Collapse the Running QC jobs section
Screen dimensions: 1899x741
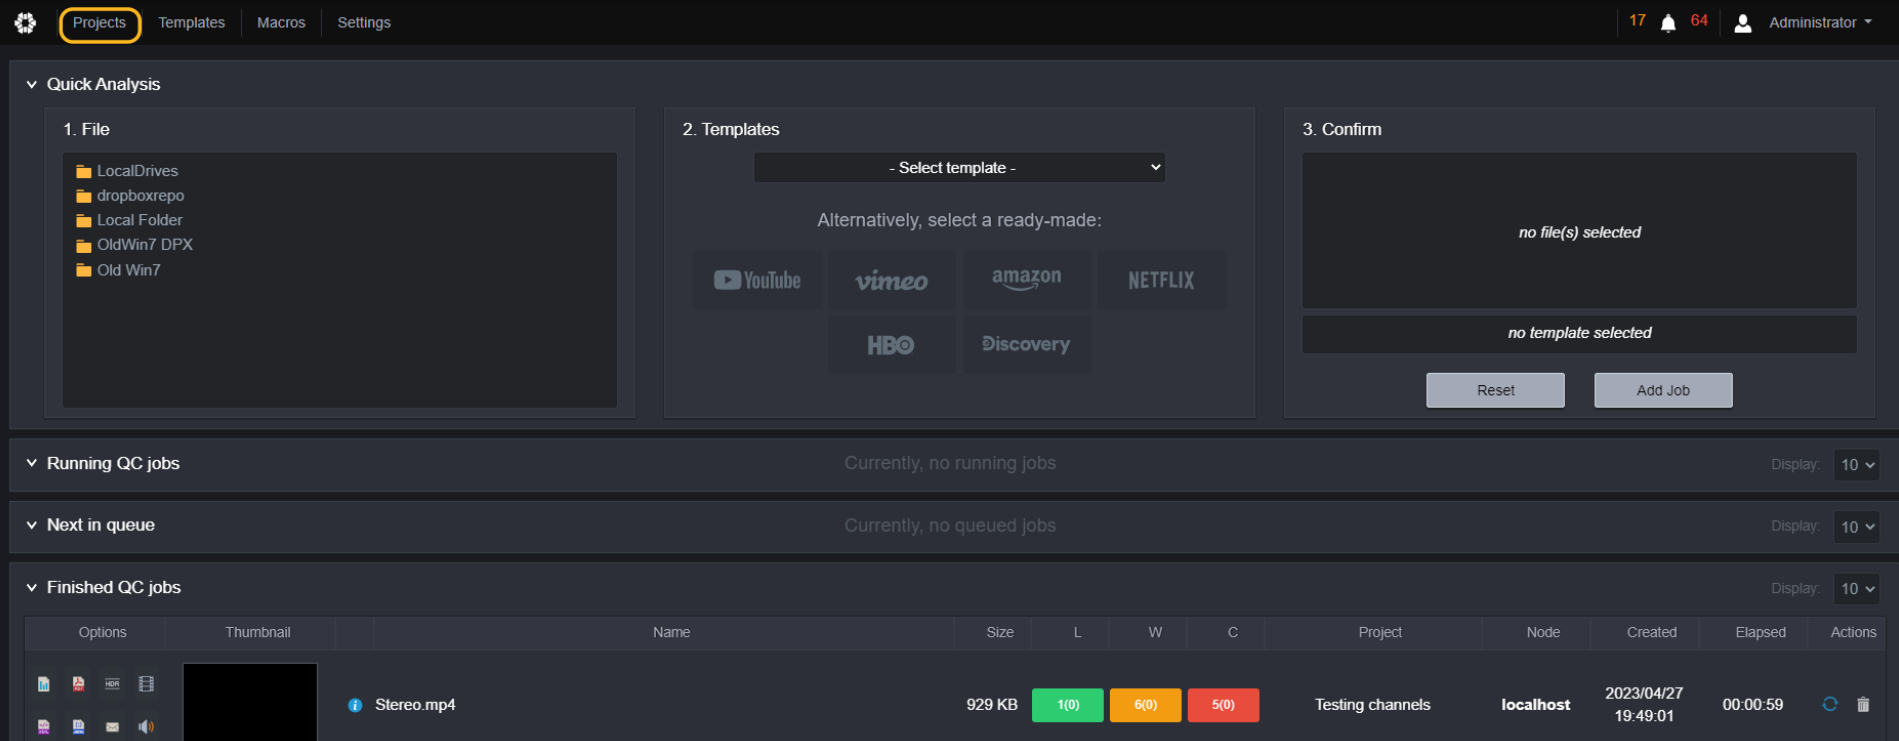31,463
